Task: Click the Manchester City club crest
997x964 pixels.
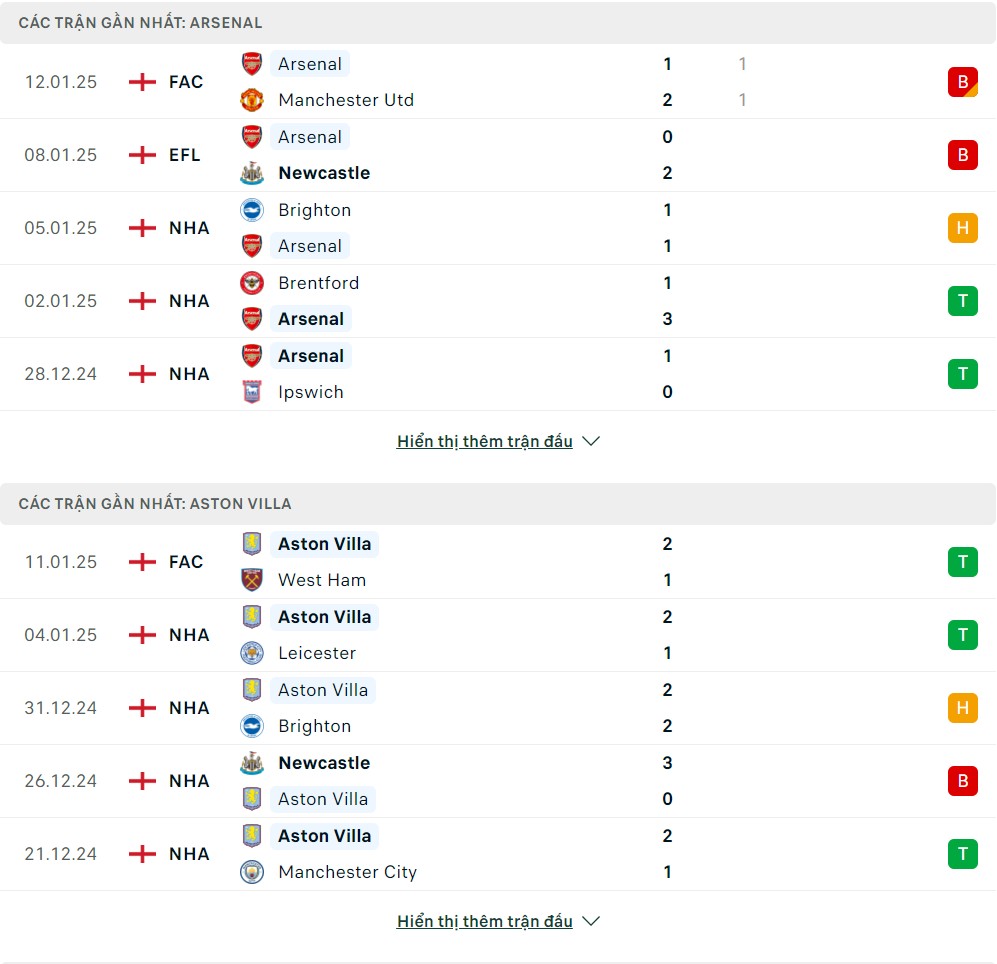Action: click(252, 872)
